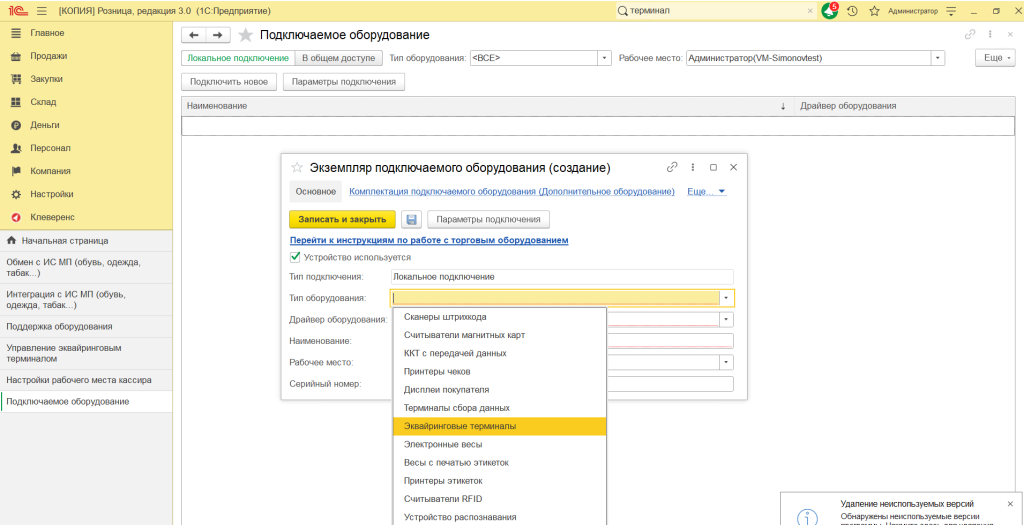Select Сканеры штрихкода from the list
This screenshot has height=525, width=1024.
pyautogui.click(x=500, y=317)
